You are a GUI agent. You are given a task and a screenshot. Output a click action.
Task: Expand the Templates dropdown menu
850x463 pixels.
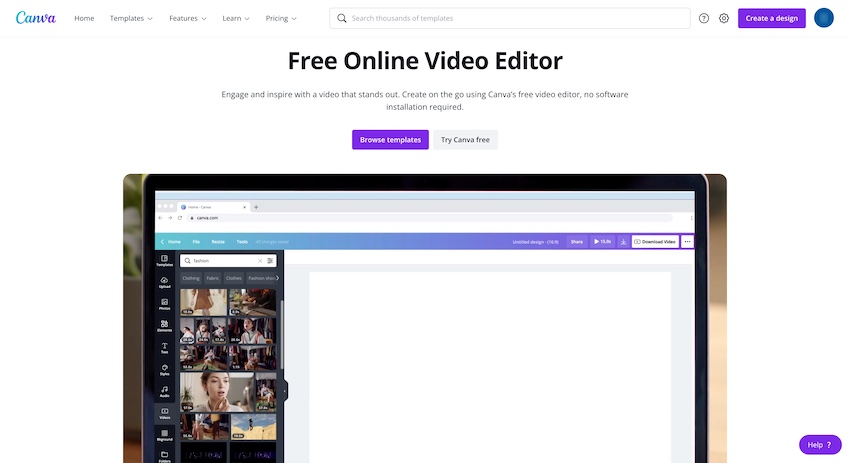131,18
